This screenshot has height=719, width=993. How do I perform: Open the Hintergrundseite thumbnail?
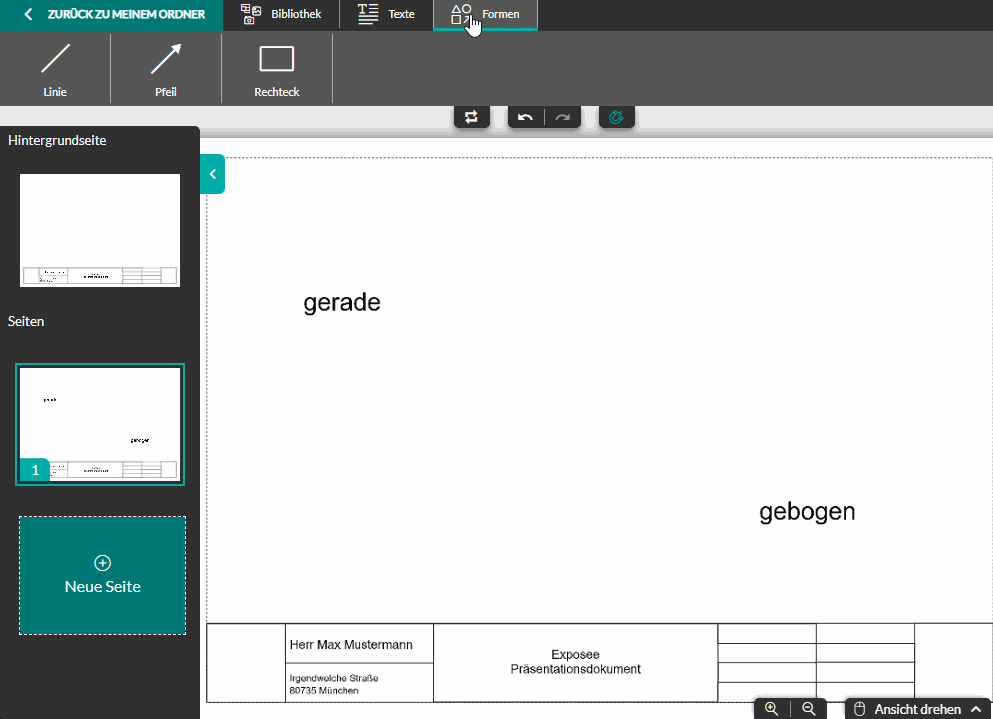click(x=100, y=230)
